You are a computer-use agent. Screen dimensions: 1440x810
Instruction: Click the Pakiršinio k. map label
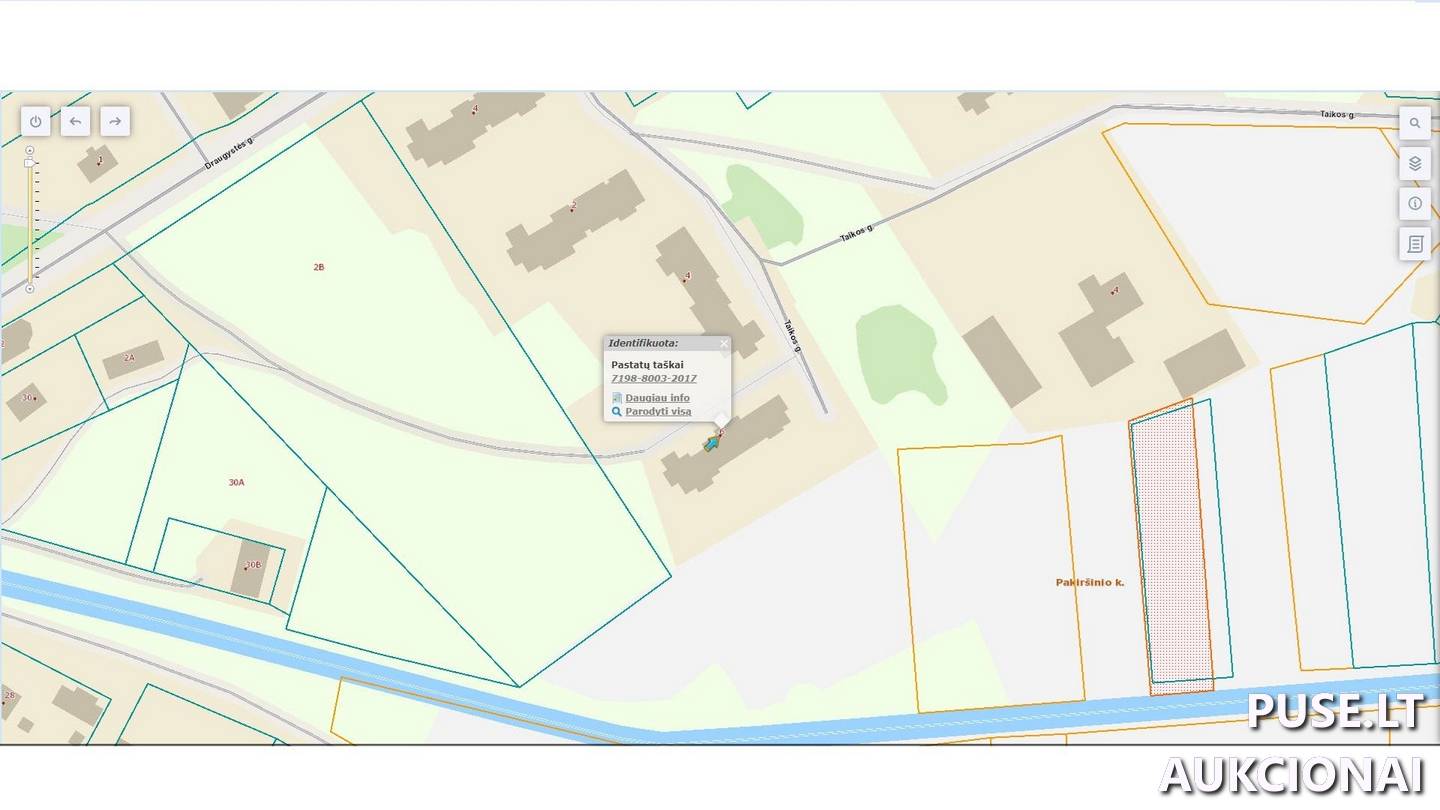[x=1090, y=582]
